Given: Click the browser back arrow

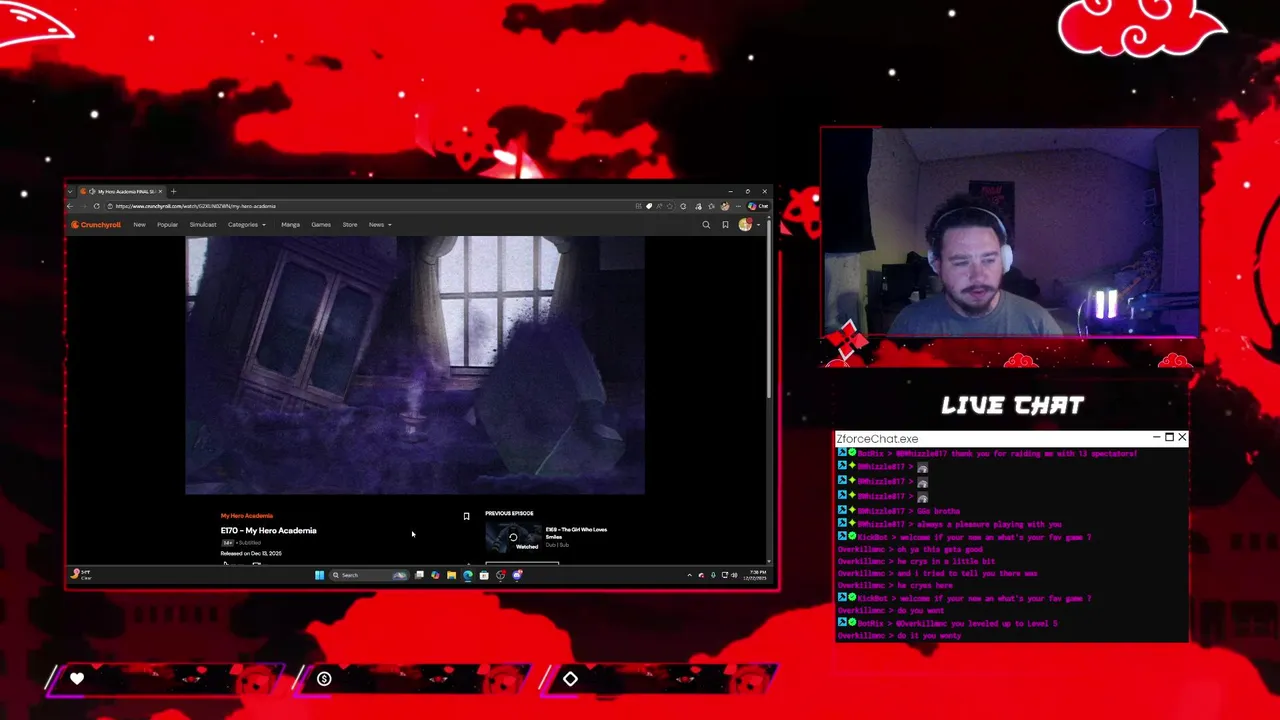Looking at the screenshot, I should coord(70,206).
